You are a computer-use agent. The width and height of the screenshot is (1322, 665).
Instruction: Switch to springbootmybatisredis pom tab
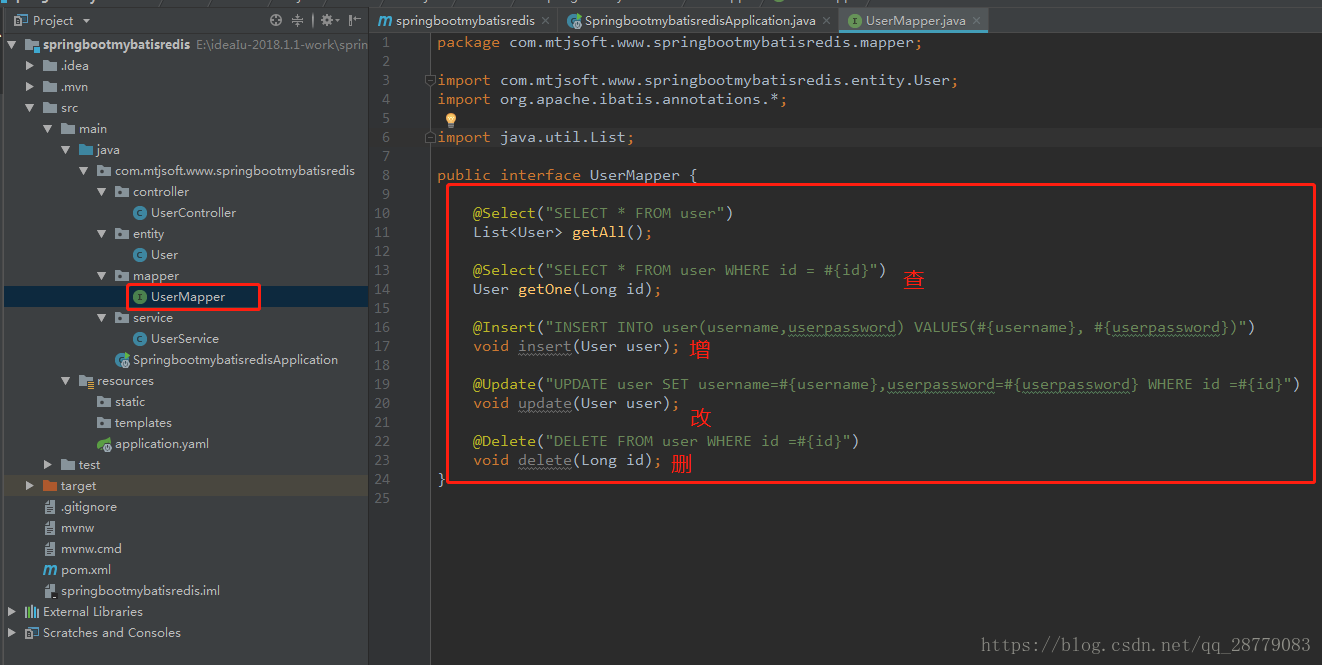(x=462, y=20)
